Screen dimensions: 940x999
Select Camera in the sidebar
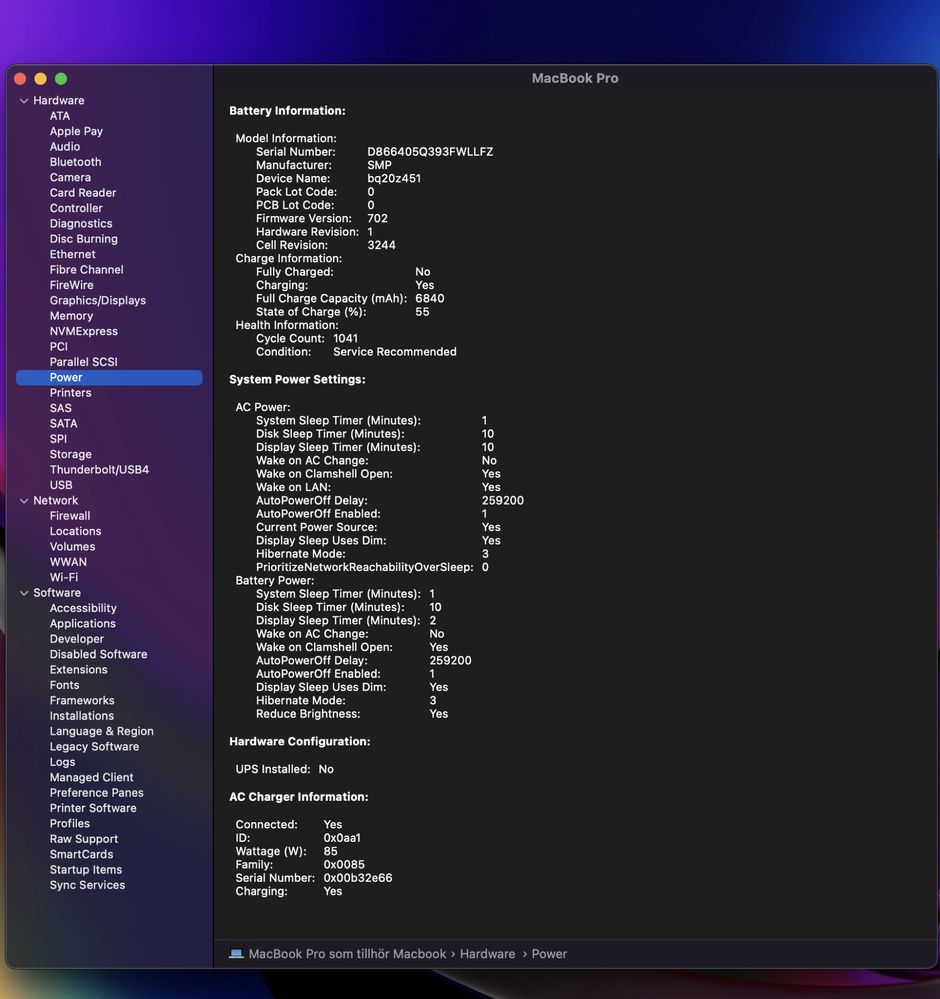pos(70,177)
